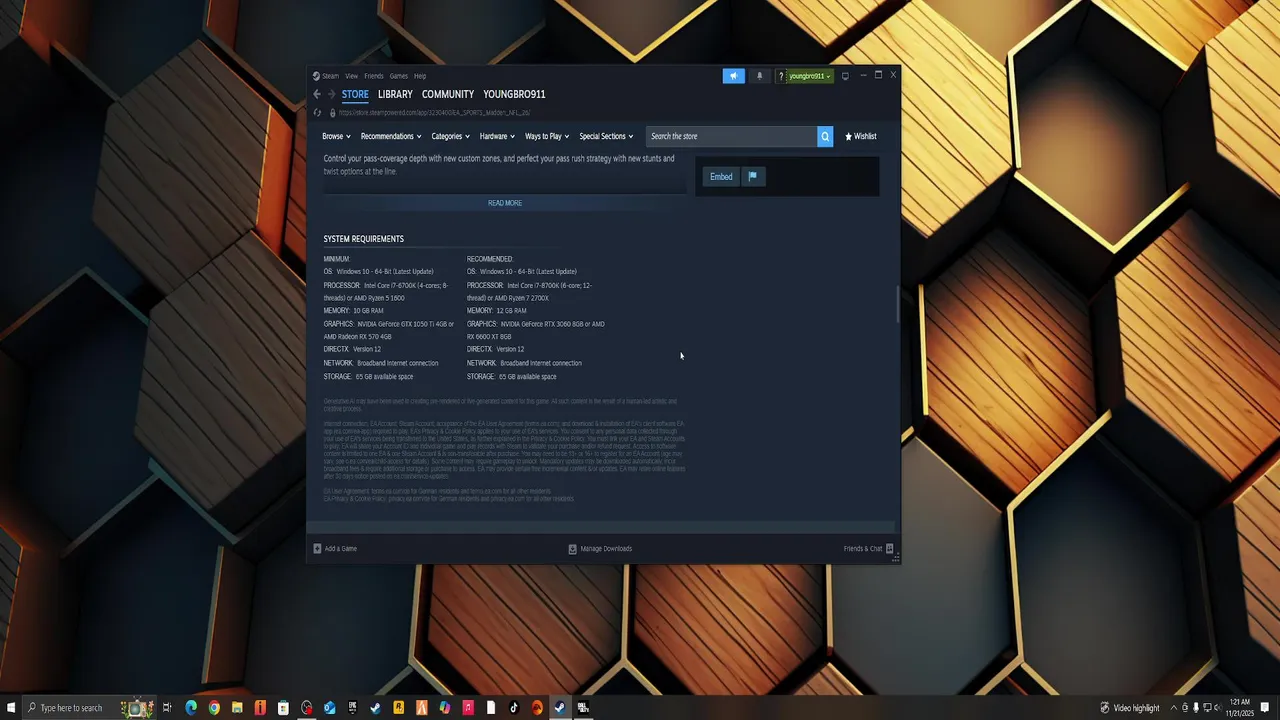
Task: Switch Steam to Big Picture mode
Action: [x=845, y=76]
